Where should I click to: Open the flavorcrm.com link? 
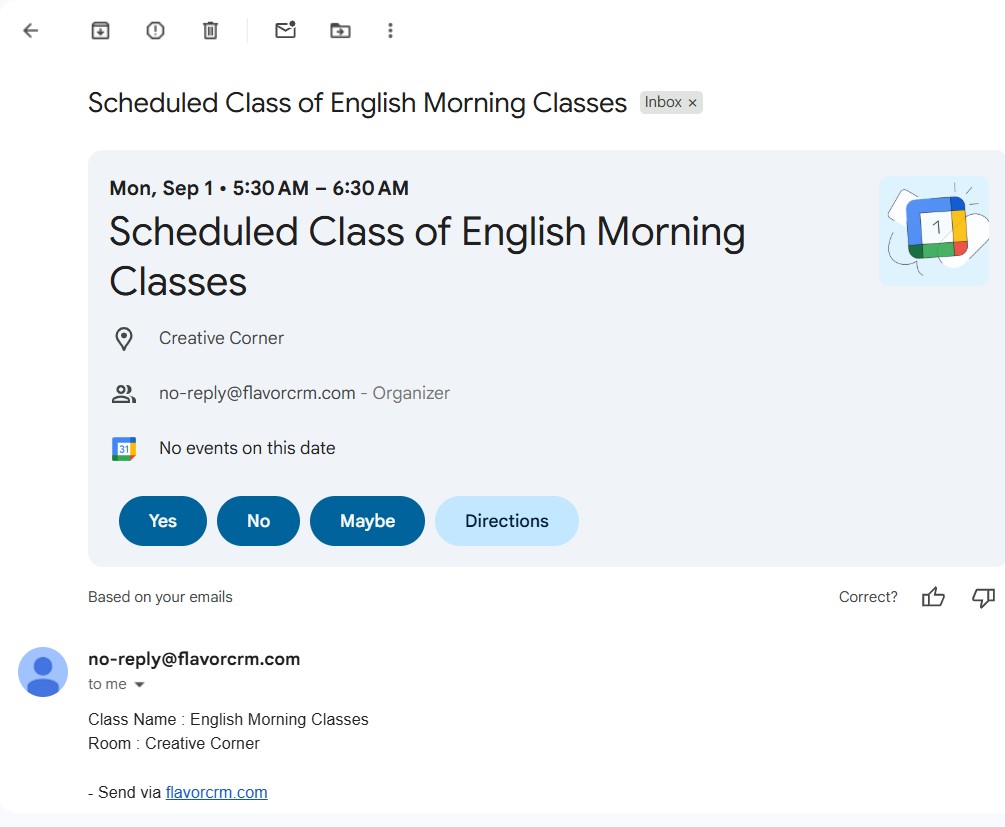point(216,792)
